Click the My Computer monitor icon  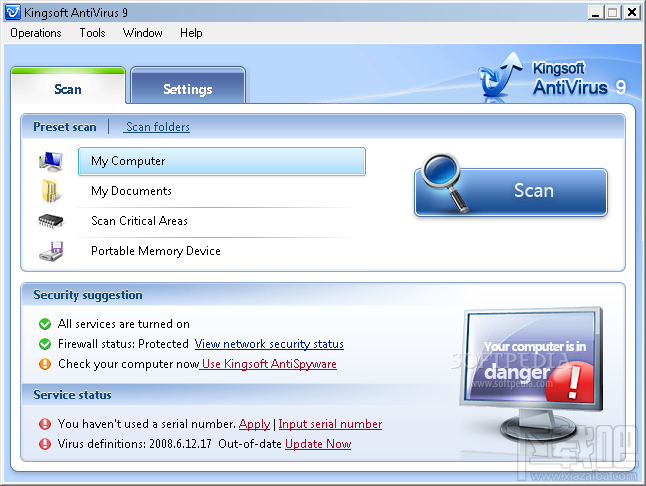coord(51,161)
